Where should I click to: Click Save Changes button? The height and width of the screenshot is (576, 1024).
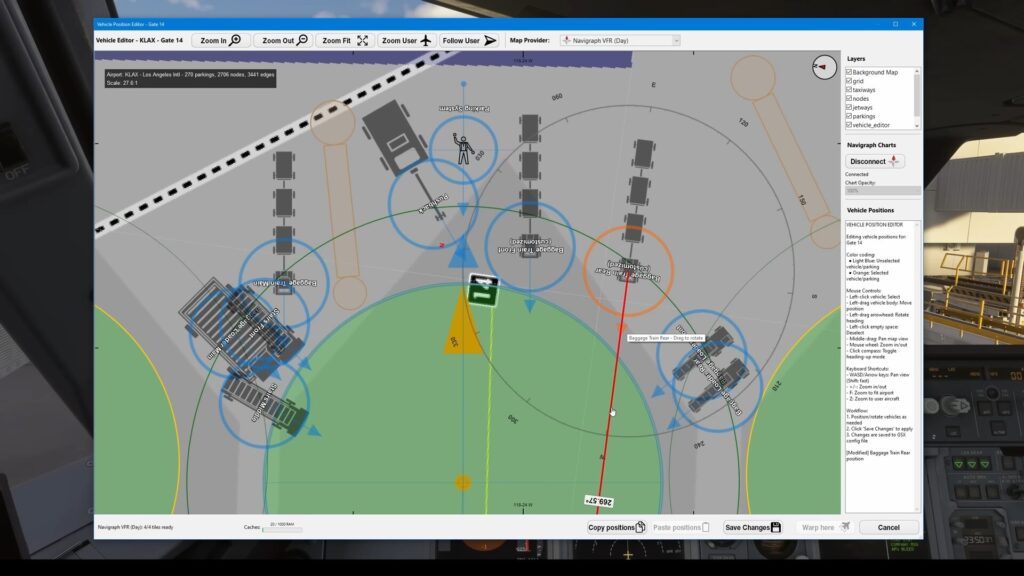point(753,527)
